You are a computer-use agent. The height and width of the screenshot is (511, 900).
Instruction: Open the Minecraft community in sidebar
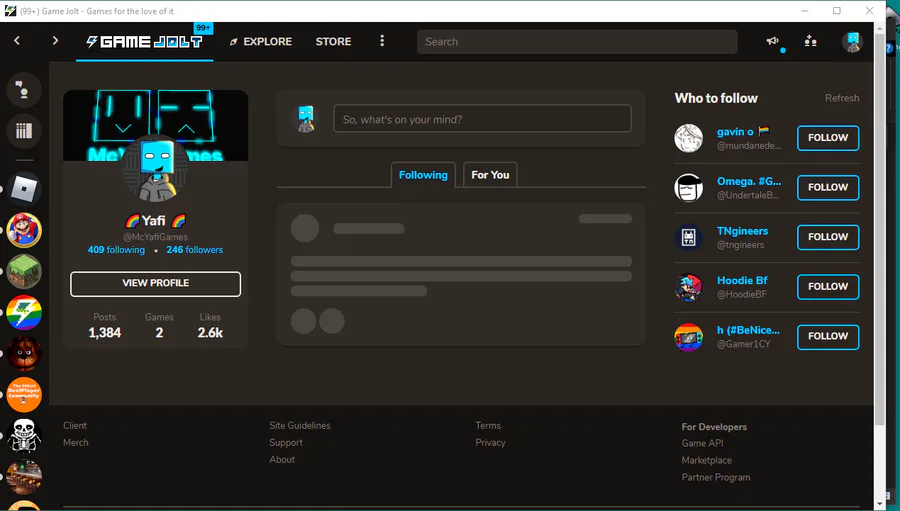pos(24,272)
